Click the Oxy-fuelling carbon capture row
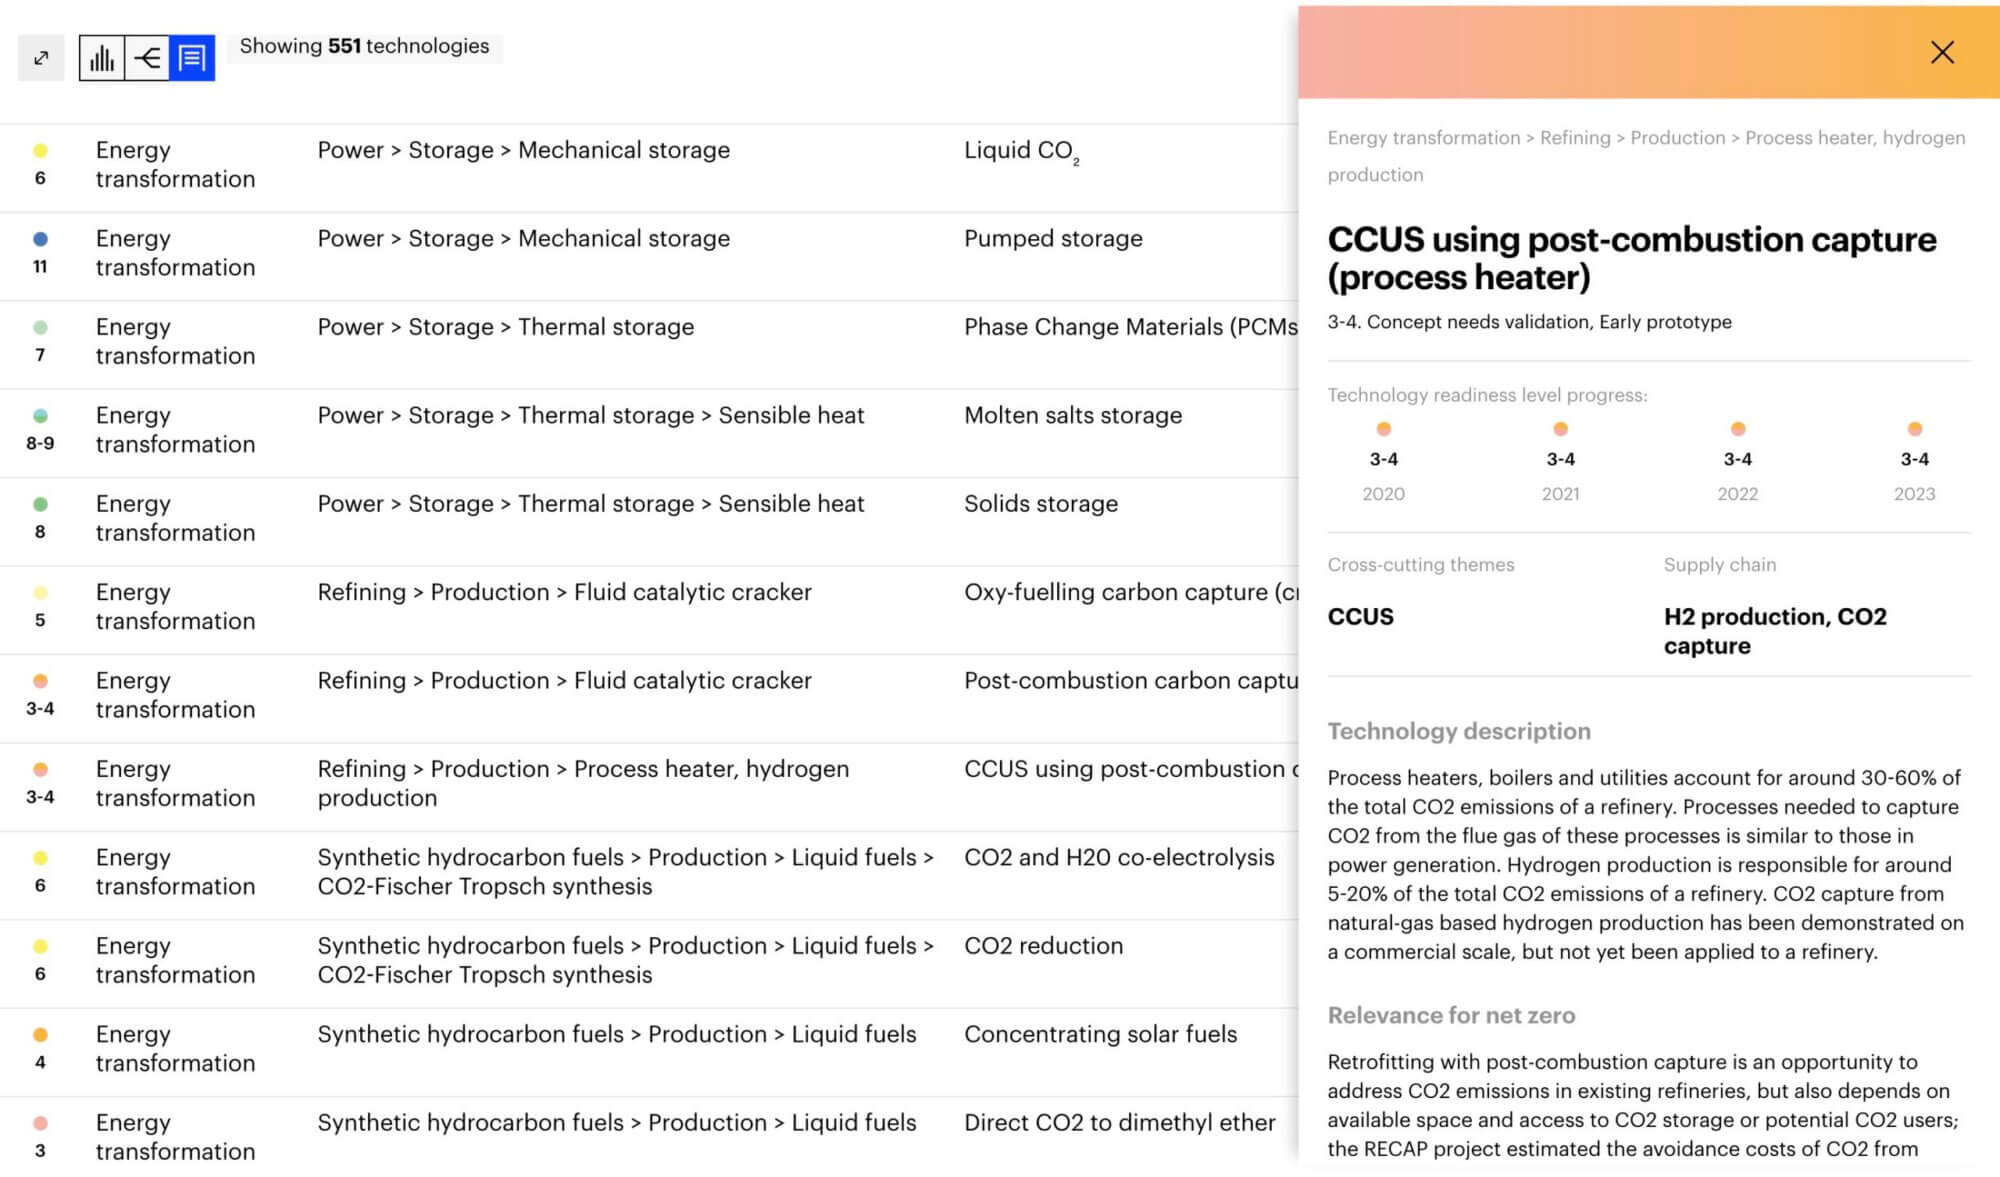Viewport: 2000px width, 1177px height. coord(1128,592)
